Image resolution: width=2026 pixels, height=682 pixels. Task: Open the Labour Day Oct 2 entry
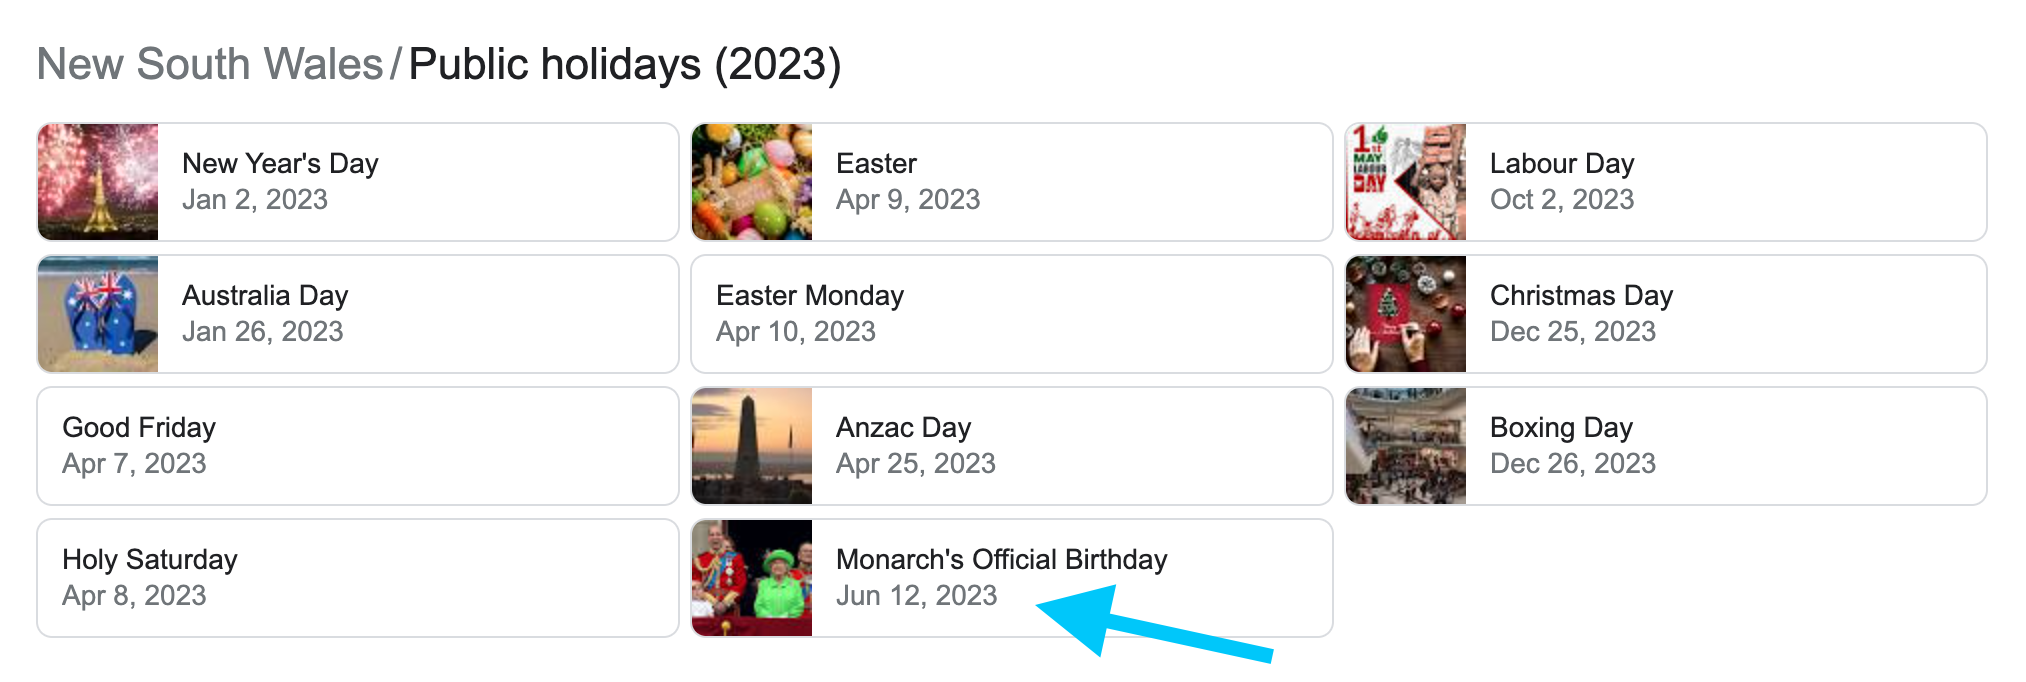pos(1666,182)
